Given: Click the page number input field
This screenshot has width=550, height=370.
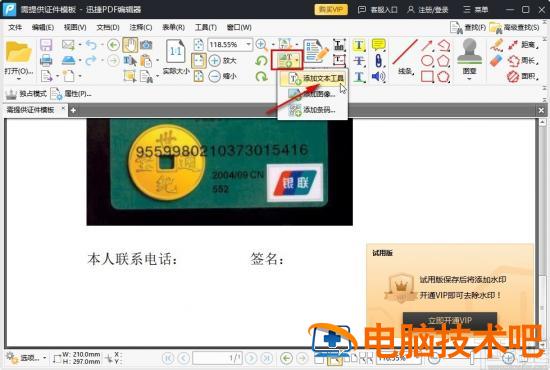Looking at the screenshot, I should (217, 358).
